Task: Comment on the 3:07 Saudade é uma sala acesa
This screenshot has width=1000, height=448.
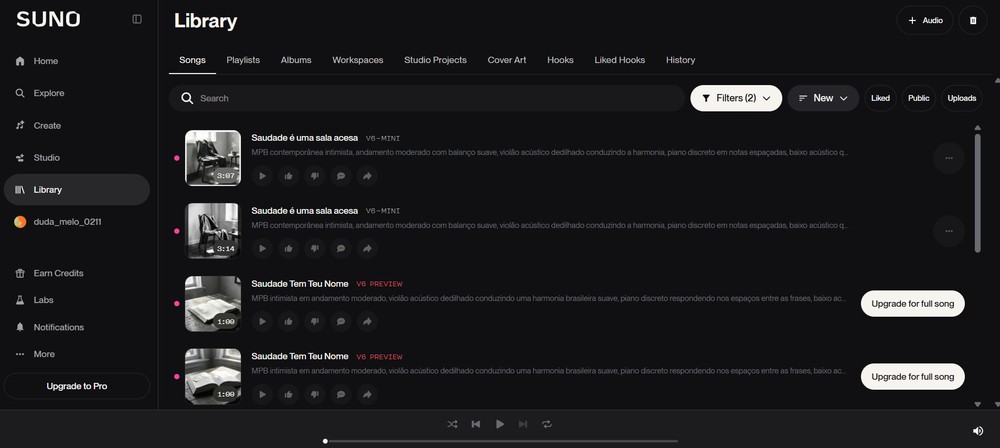Action: [x=341, y=176]
